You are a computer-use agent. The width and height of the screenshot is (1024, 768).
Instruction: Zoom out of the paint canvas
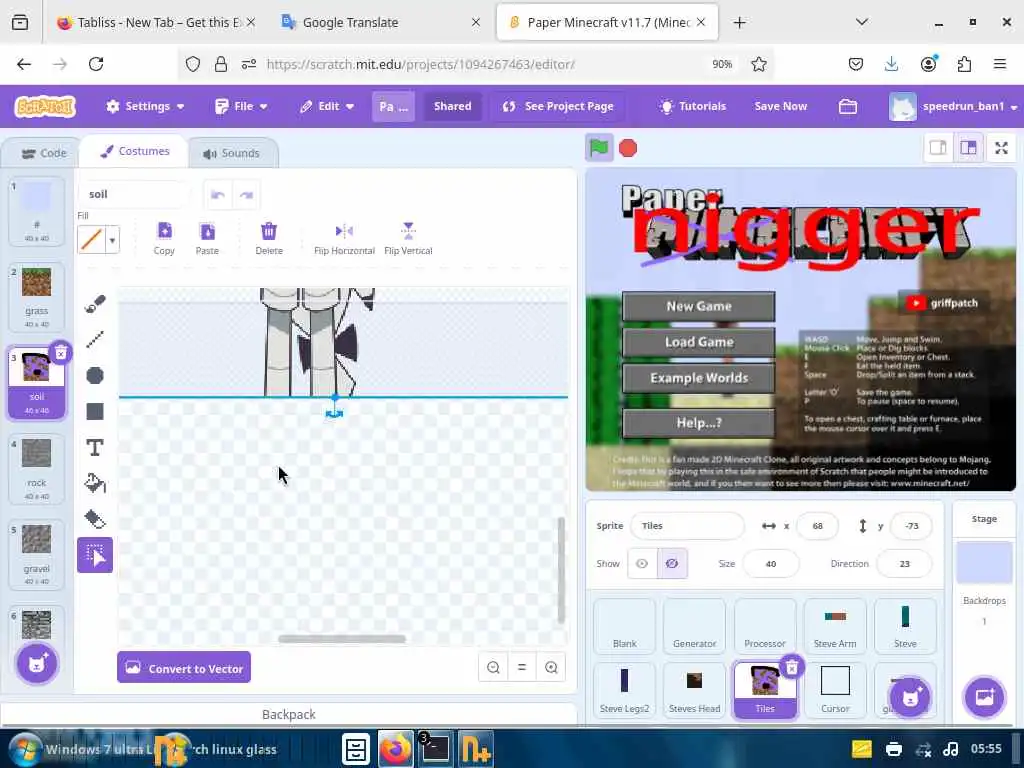[493, 667]
